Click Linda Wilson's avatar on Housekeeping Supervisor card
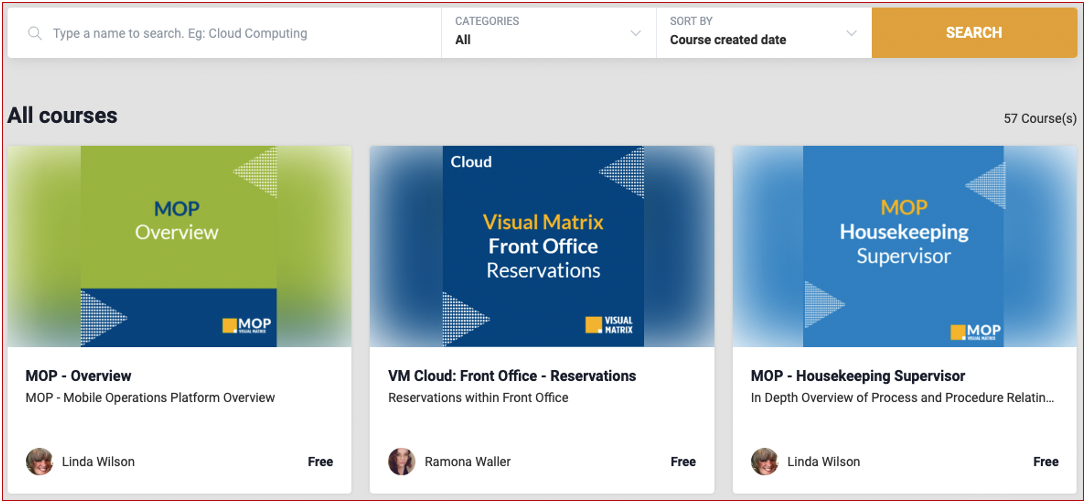Viewport: 1087px width, 504px height. 765,461
